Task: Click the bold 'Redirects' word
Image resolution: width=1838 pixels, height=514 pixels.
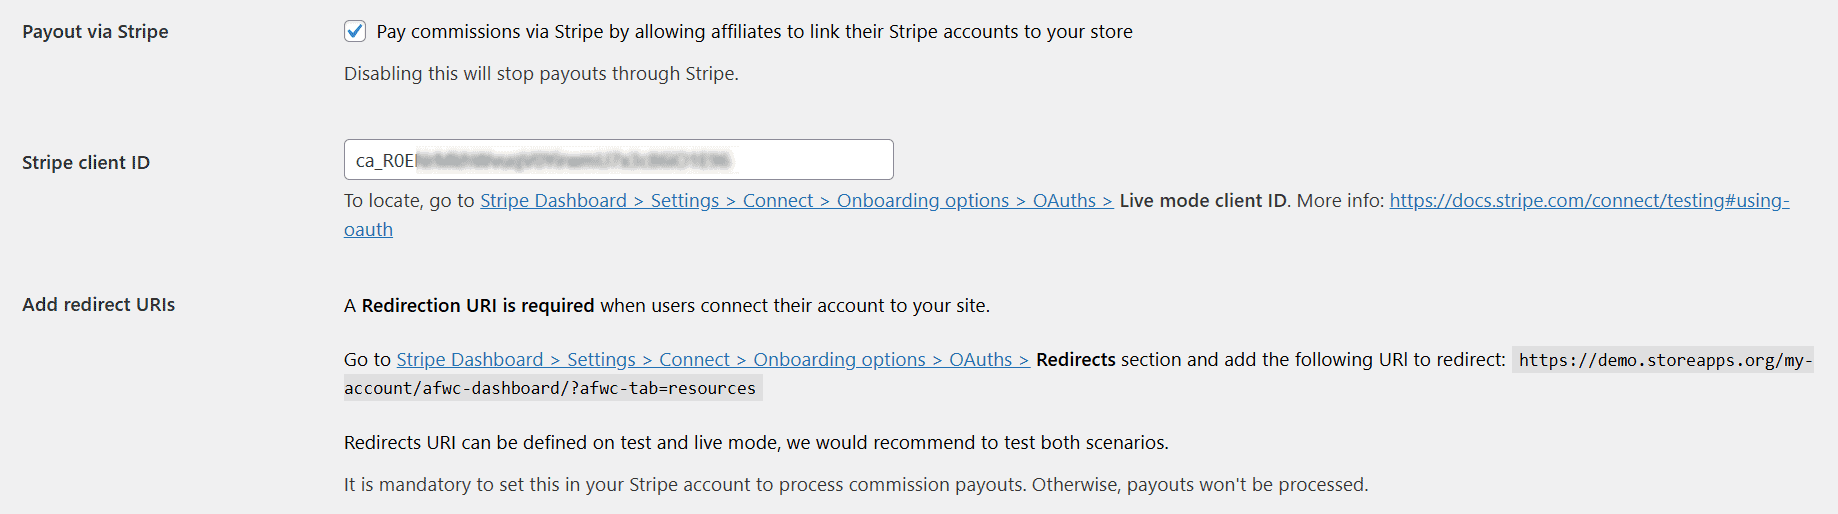Action: tap(1076, 360)
